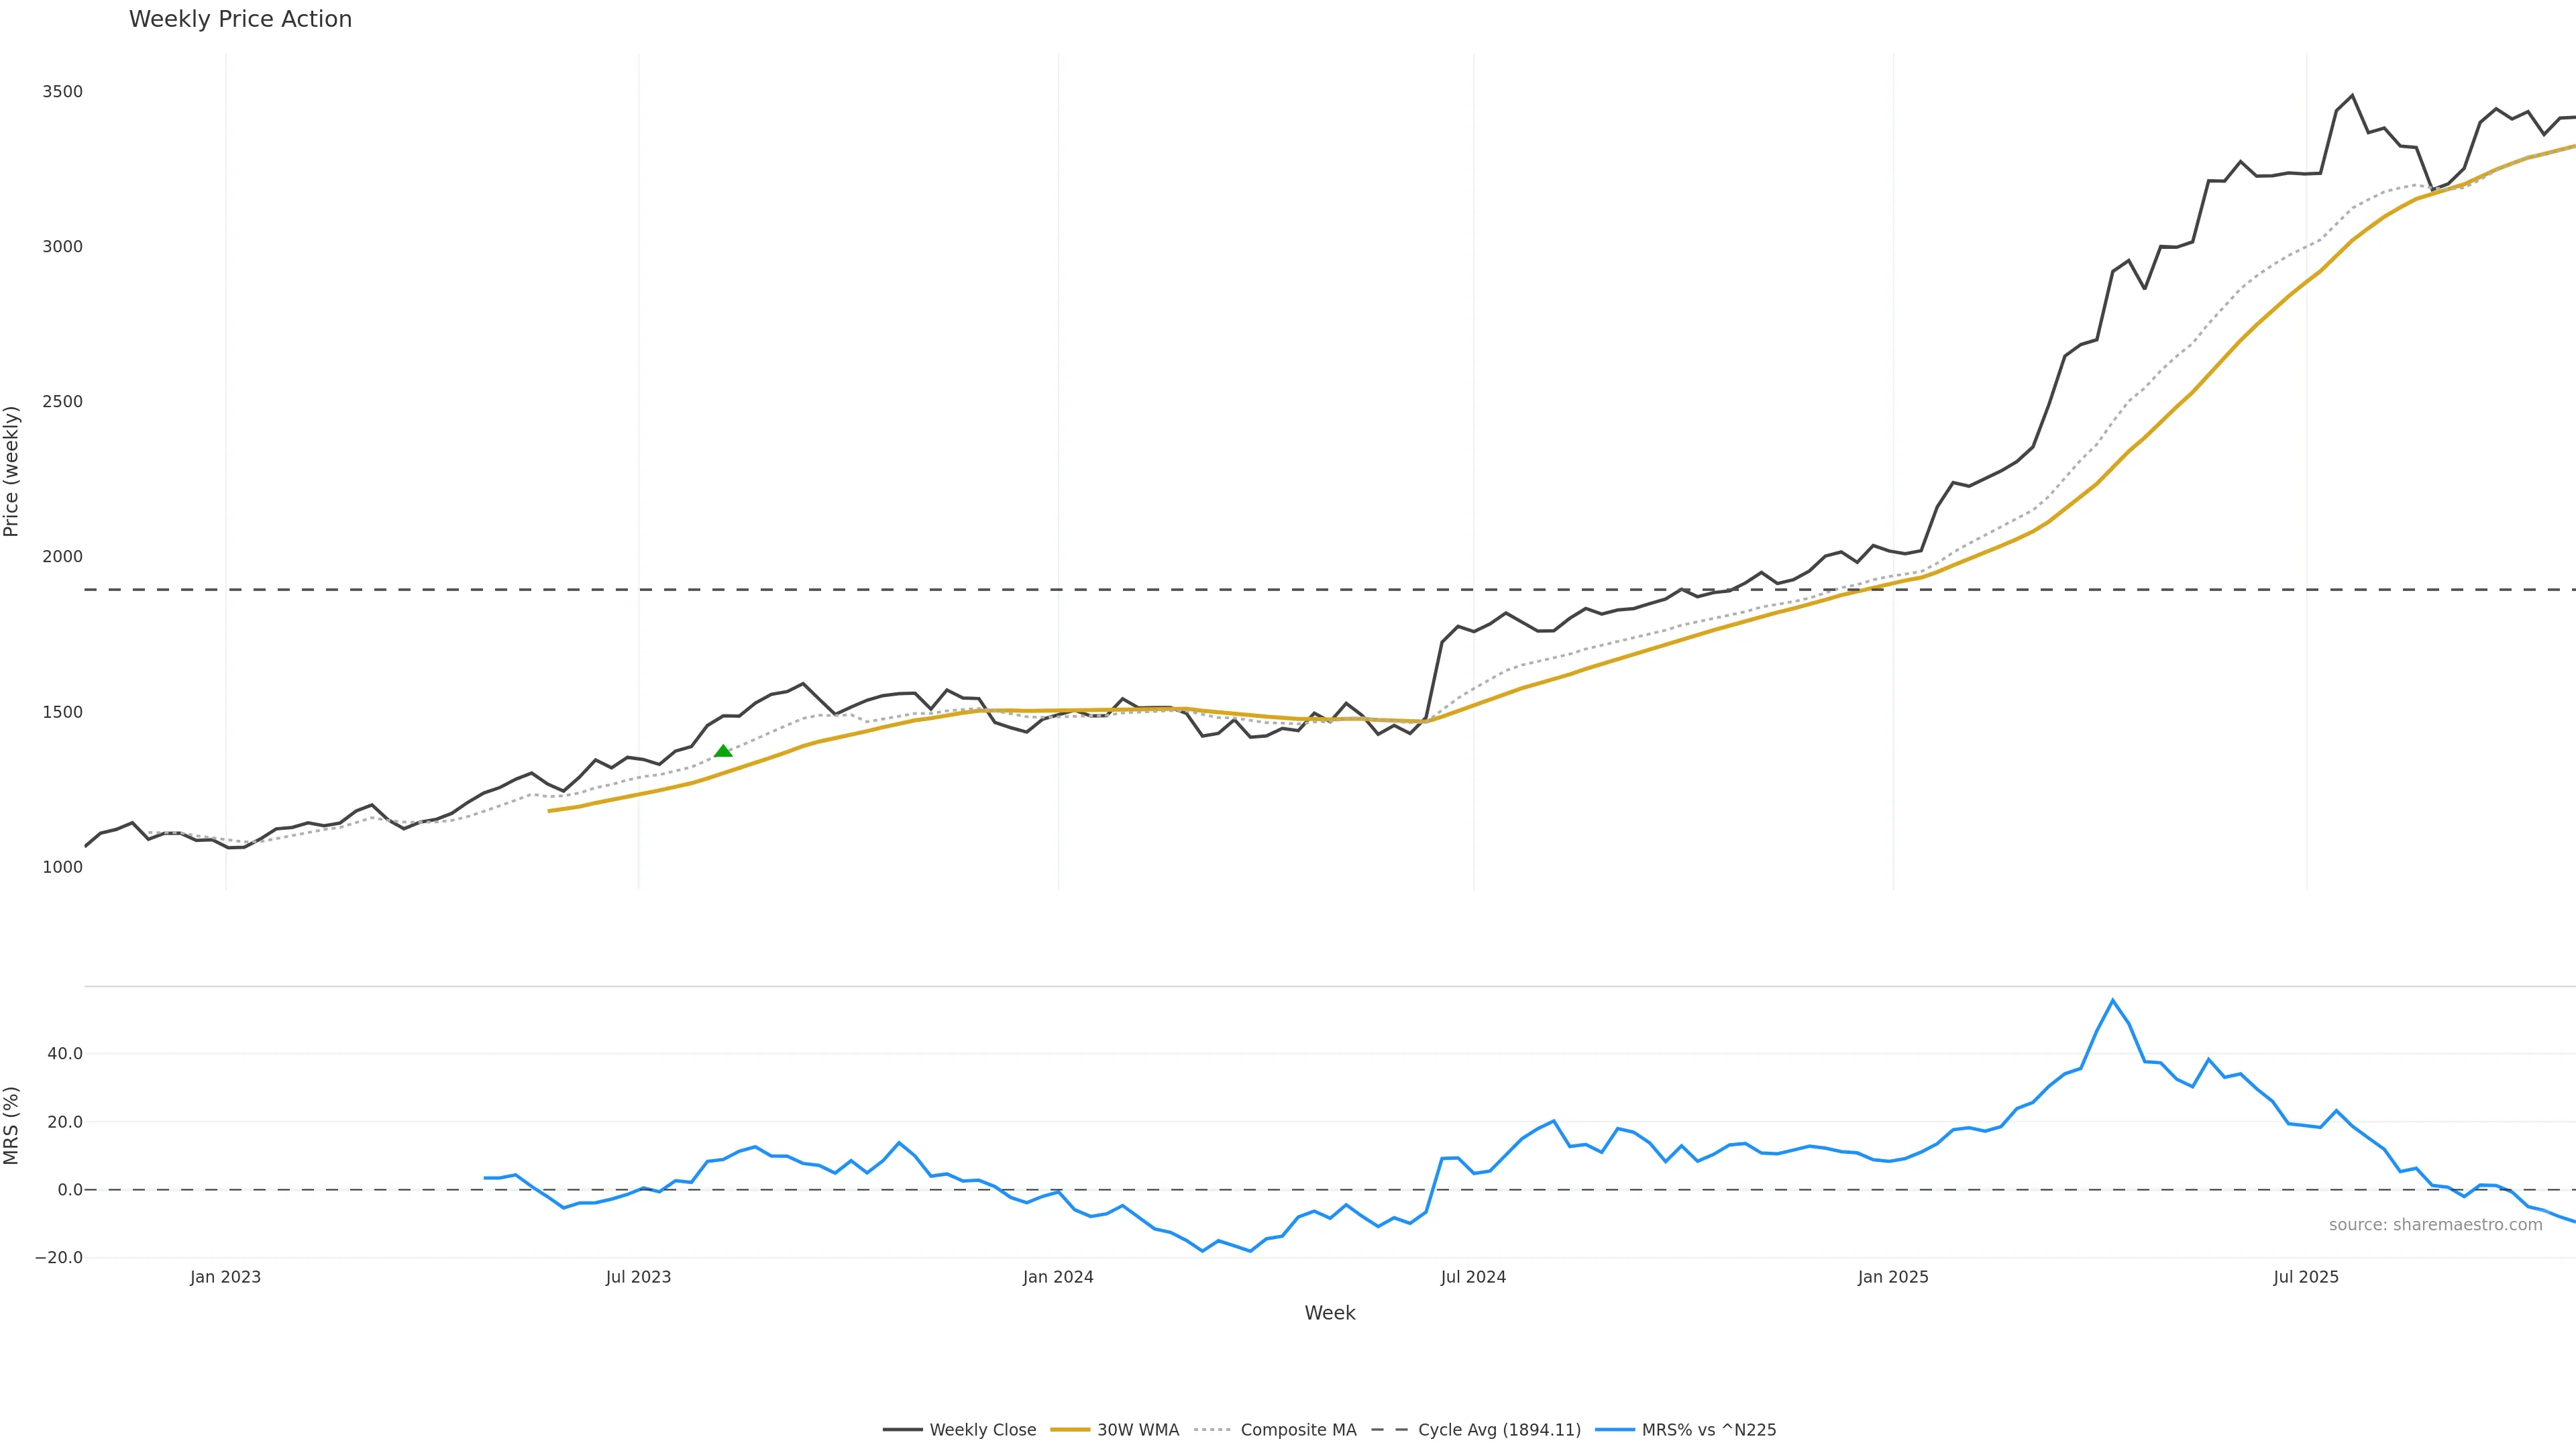Click the Week x-axis title
2576x1449 pixels.
click(1329, 1313)
